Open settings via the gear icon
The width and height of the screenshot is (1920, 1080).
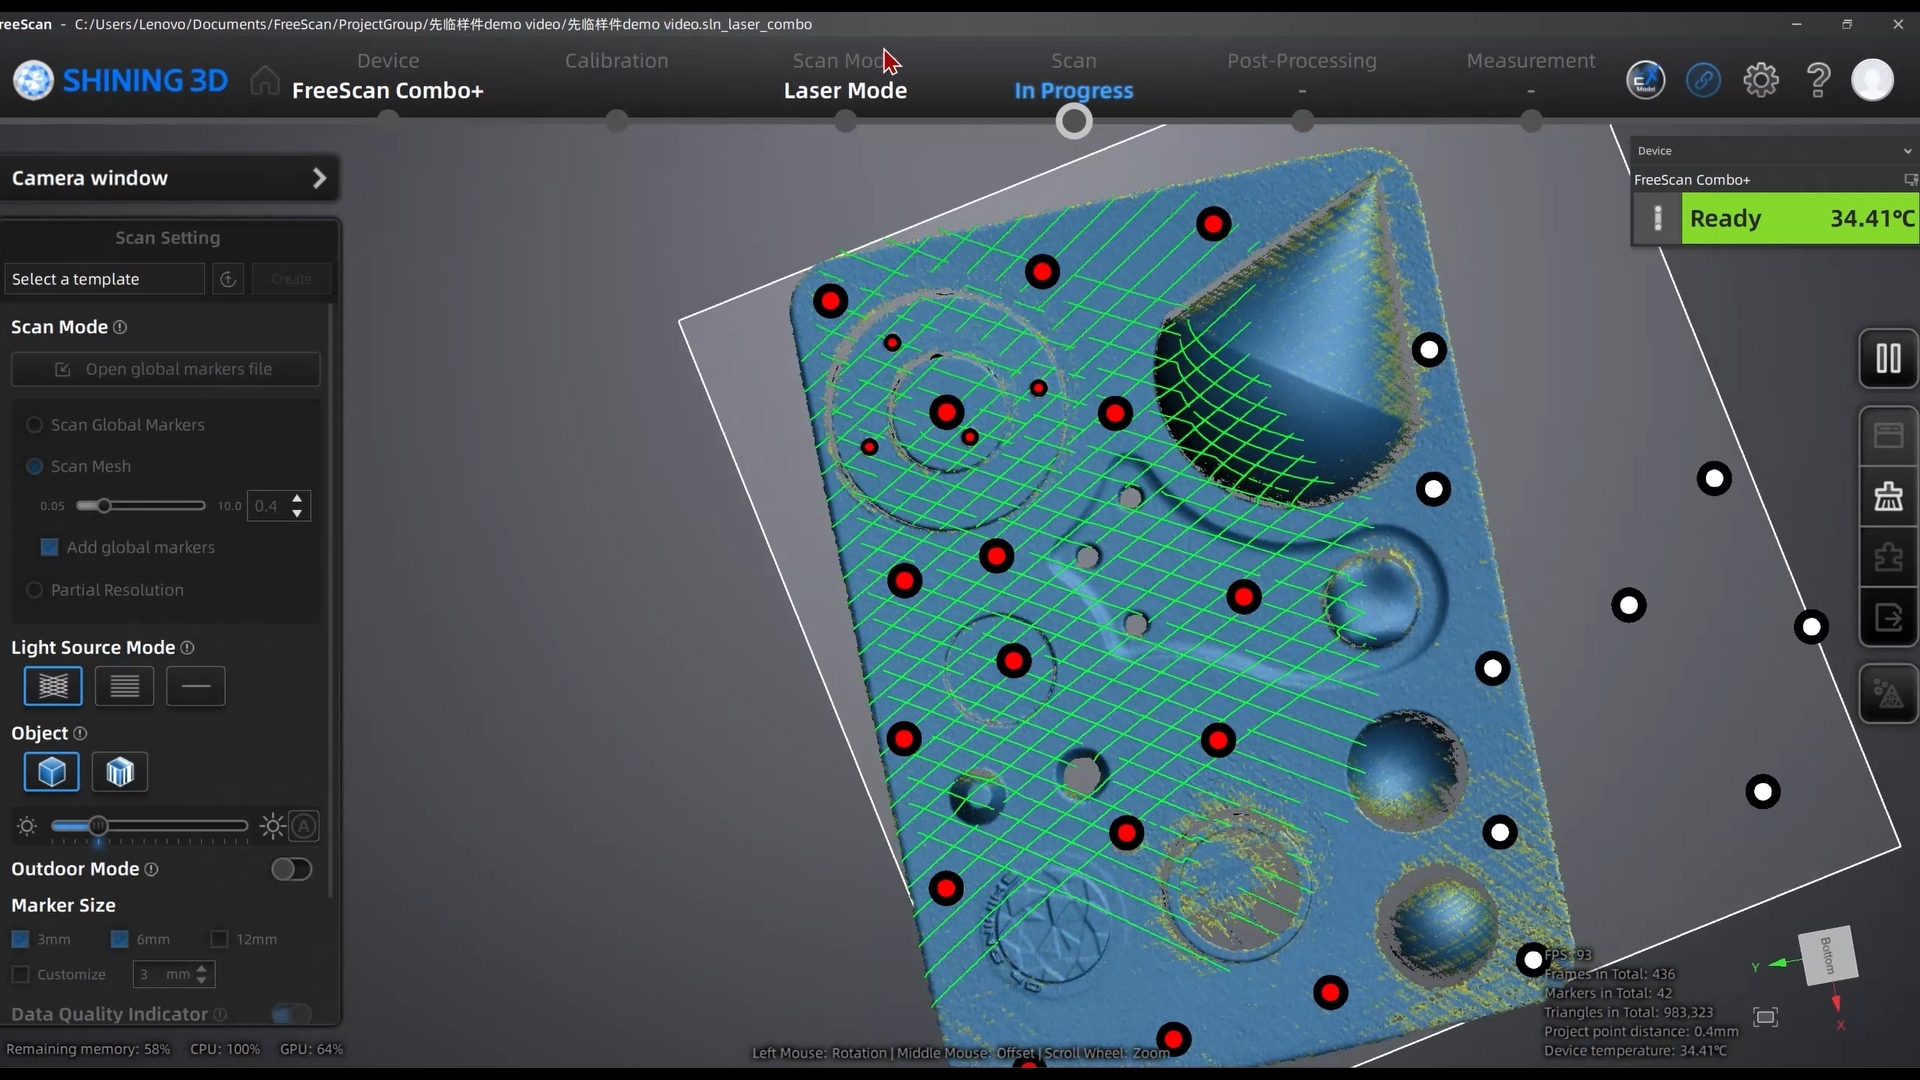(x=1761, y=79)
